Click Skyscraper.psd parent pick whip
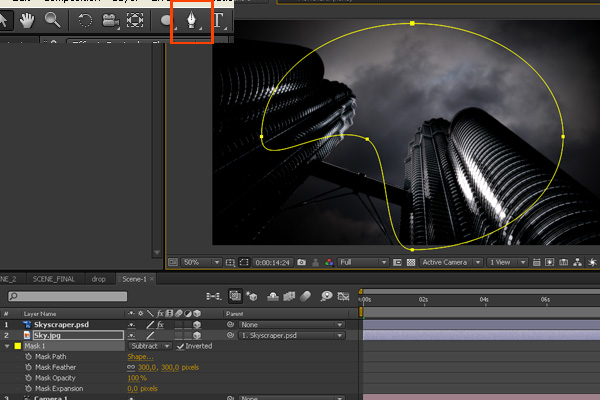 pos(230,325)
